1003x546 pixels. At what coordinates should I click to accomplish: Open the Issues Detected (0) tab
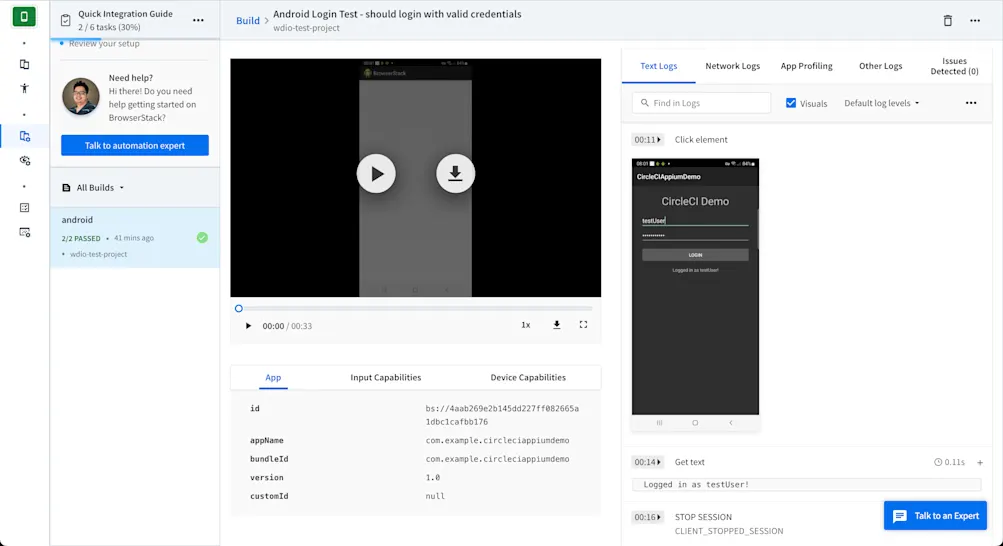tap(954, 66)
